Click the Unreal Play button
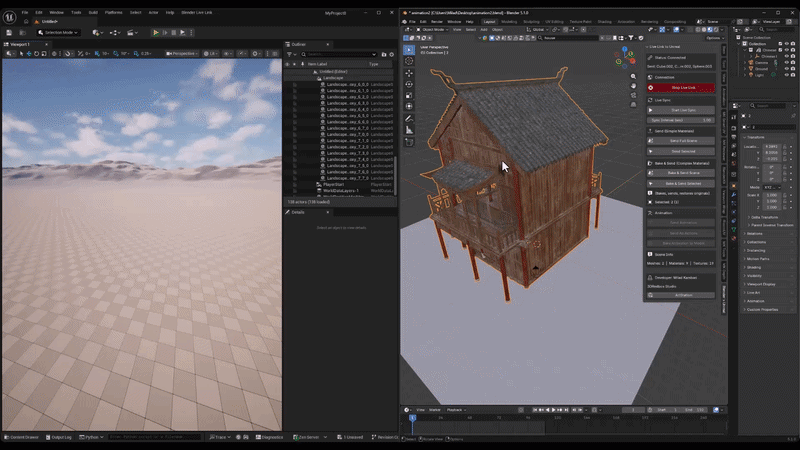 point(156,33)
